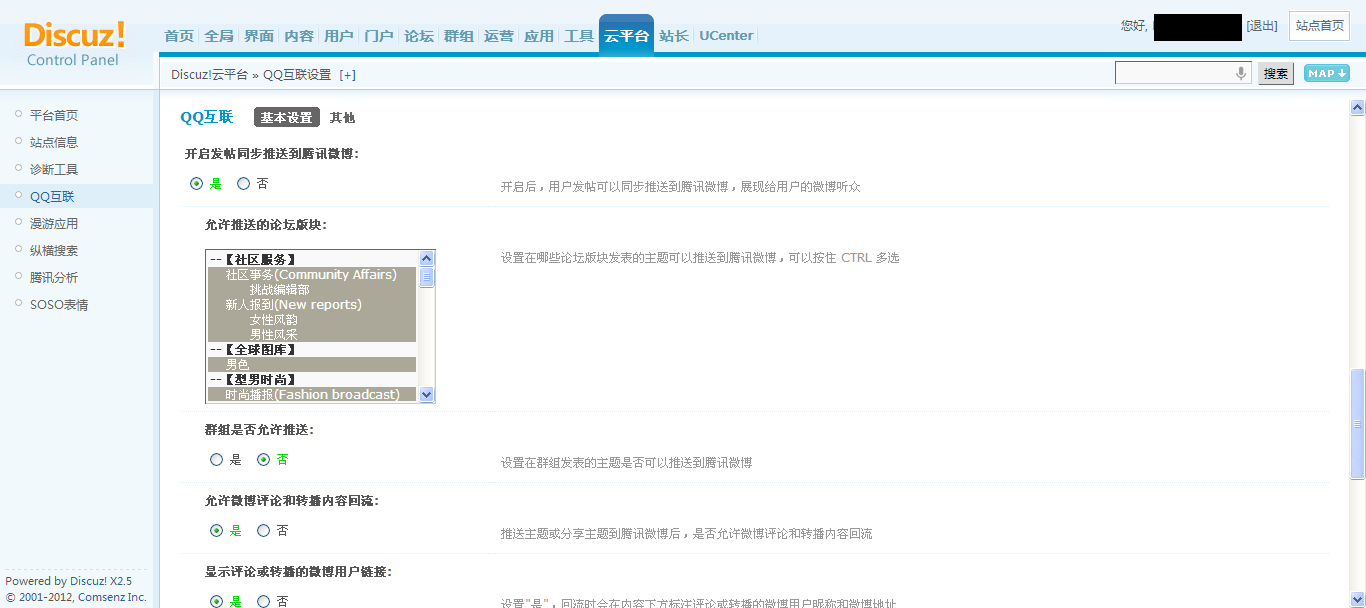Screen dimensions: 1366x608
Task: Open the 应用 top menu
Action: (539, 36)
